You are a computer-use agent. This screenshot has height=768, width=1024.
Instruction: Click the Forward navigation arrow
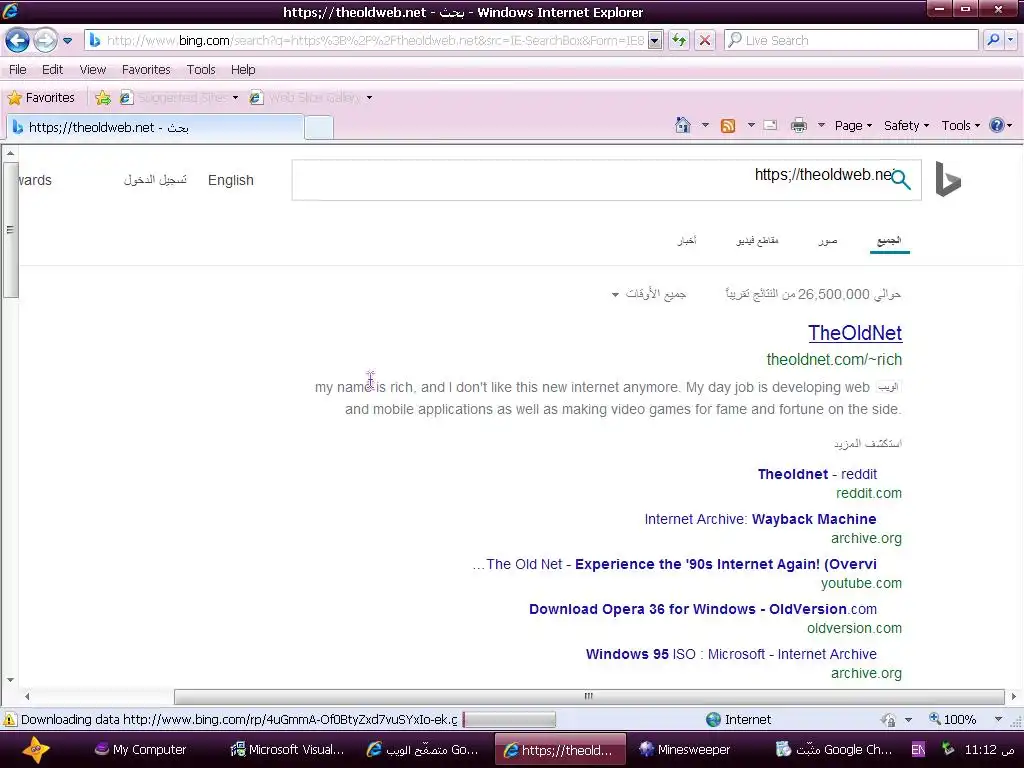tap(45, 40)
